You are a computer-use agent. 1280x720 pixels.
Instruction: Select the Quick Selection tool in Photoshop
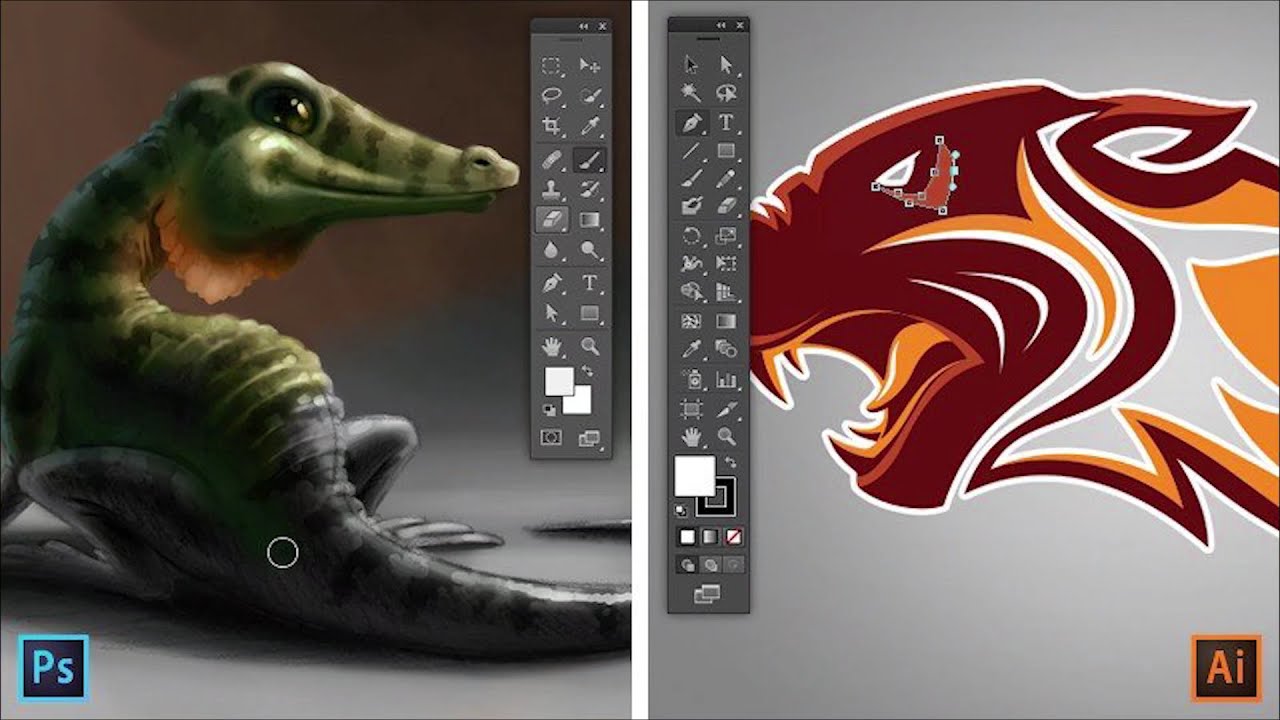[590, 95]
